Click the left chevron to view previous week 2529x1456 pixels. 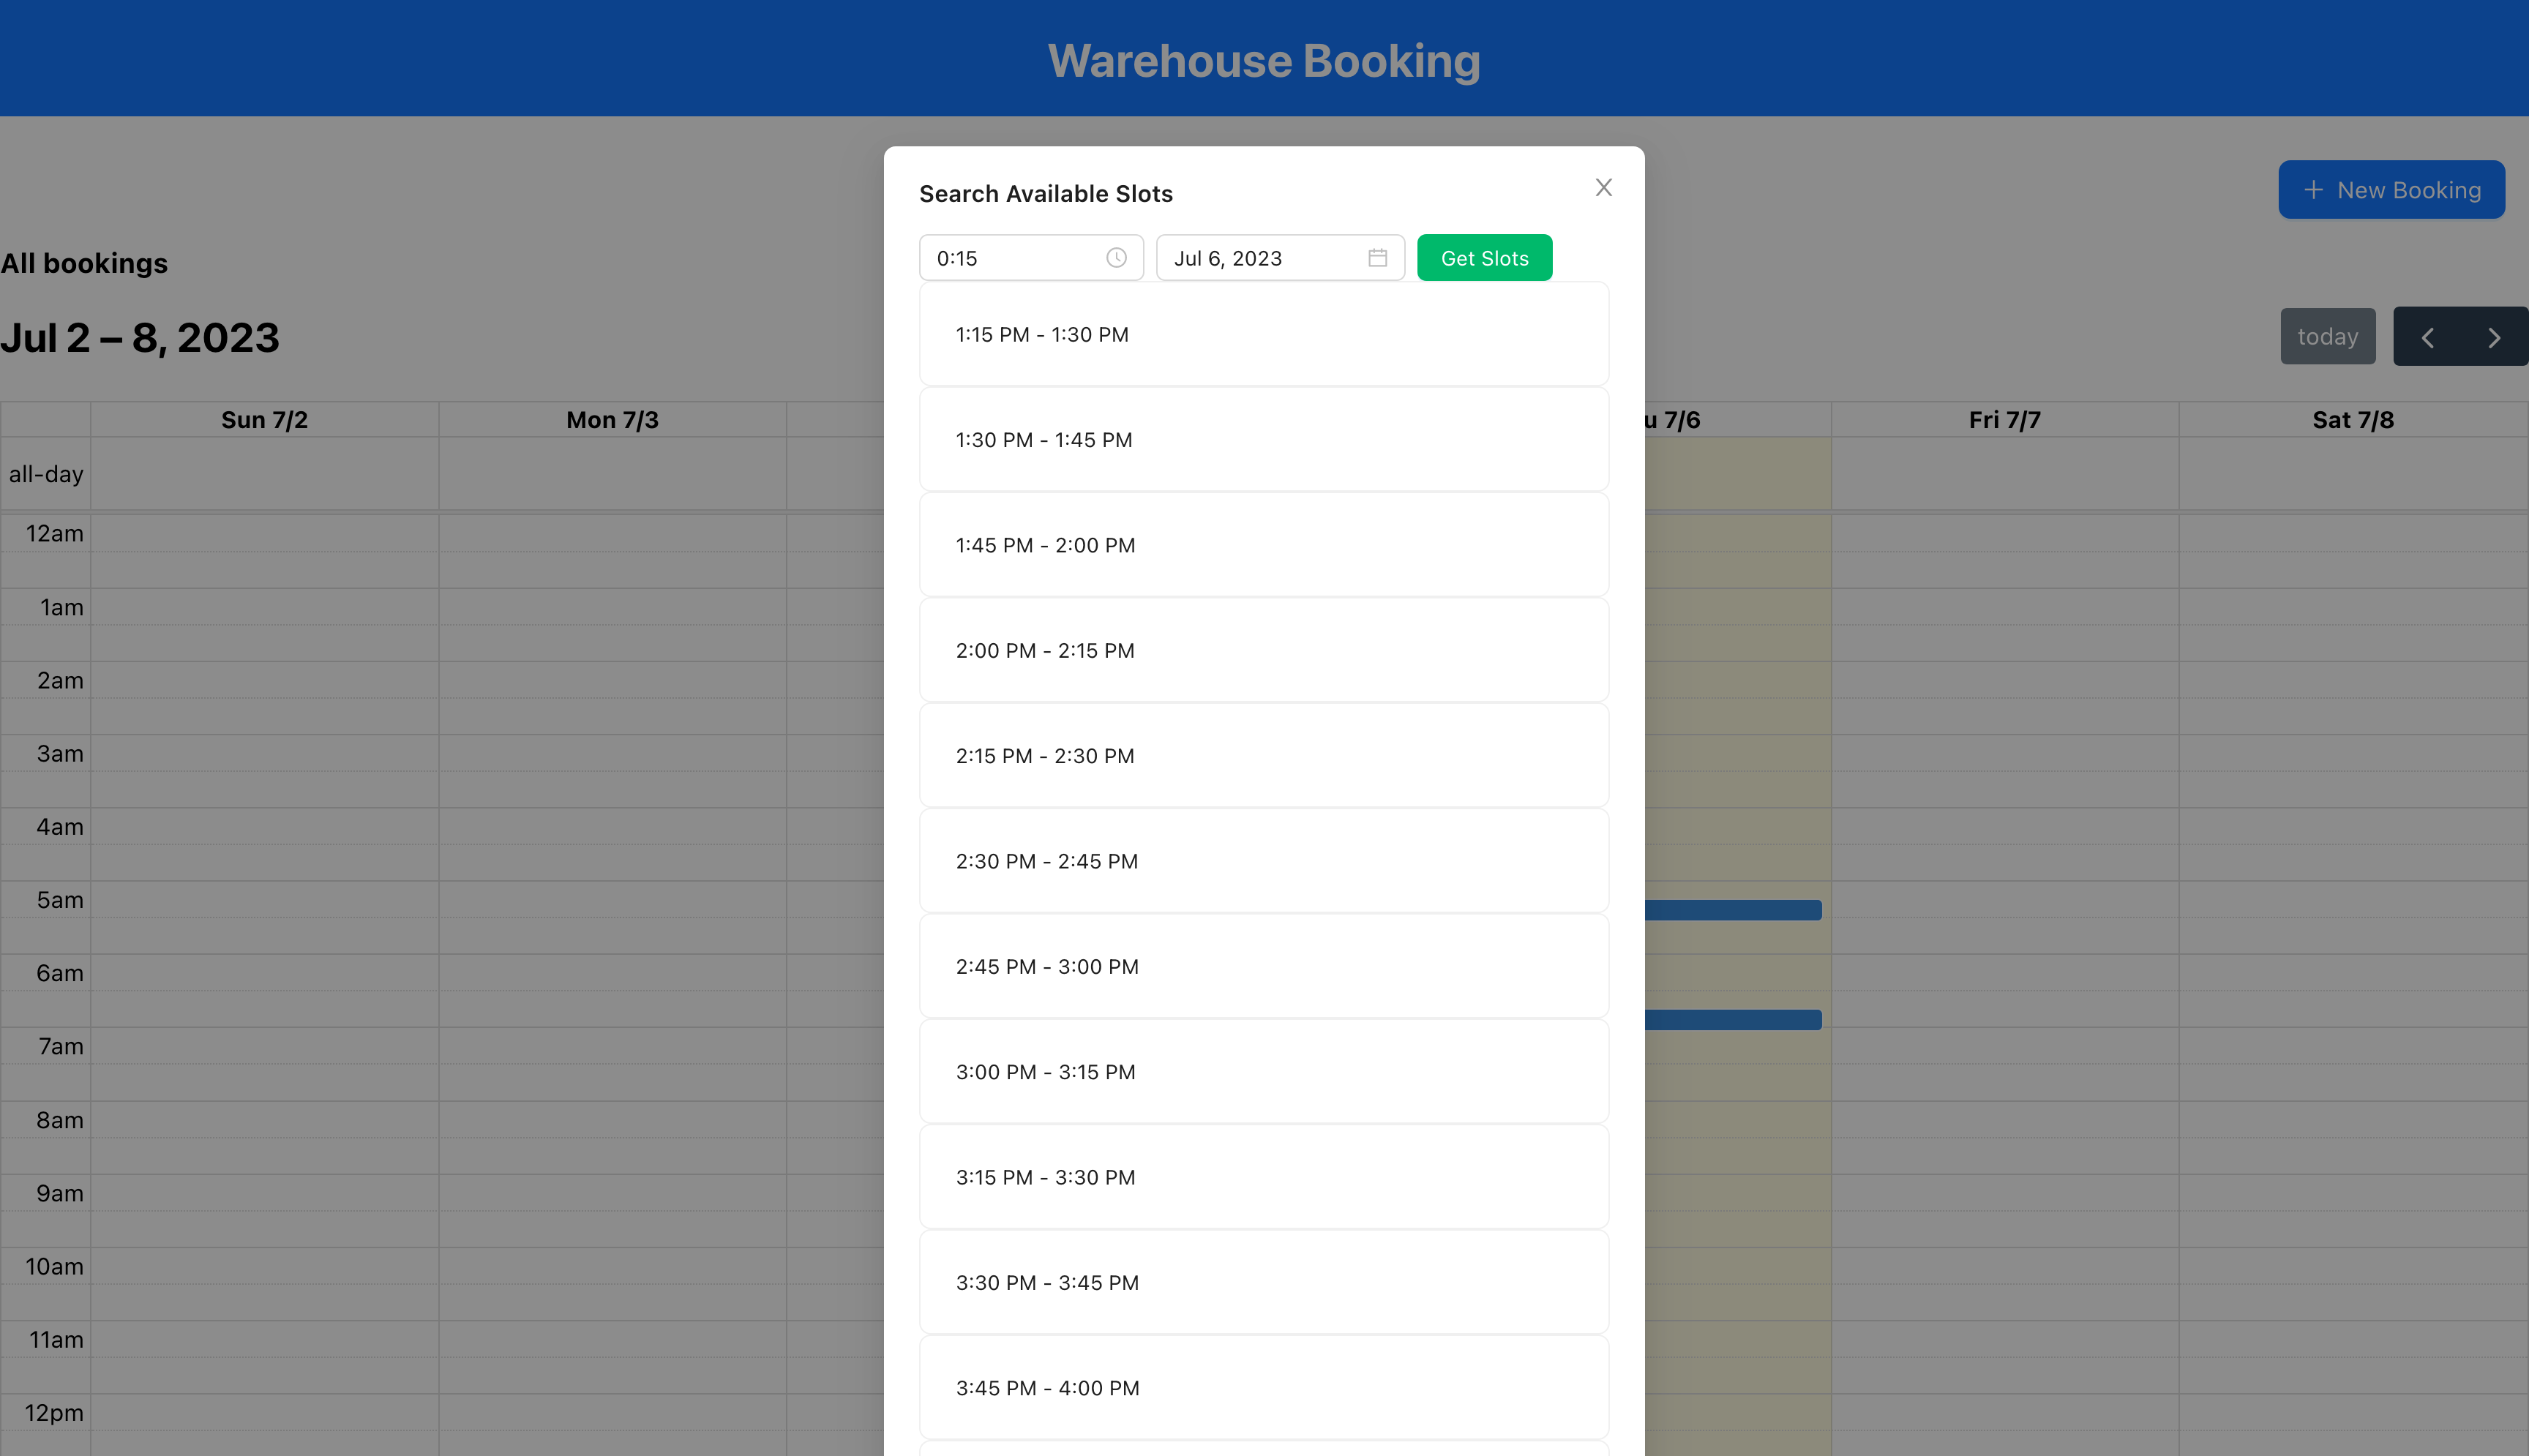click(2428, 336)
